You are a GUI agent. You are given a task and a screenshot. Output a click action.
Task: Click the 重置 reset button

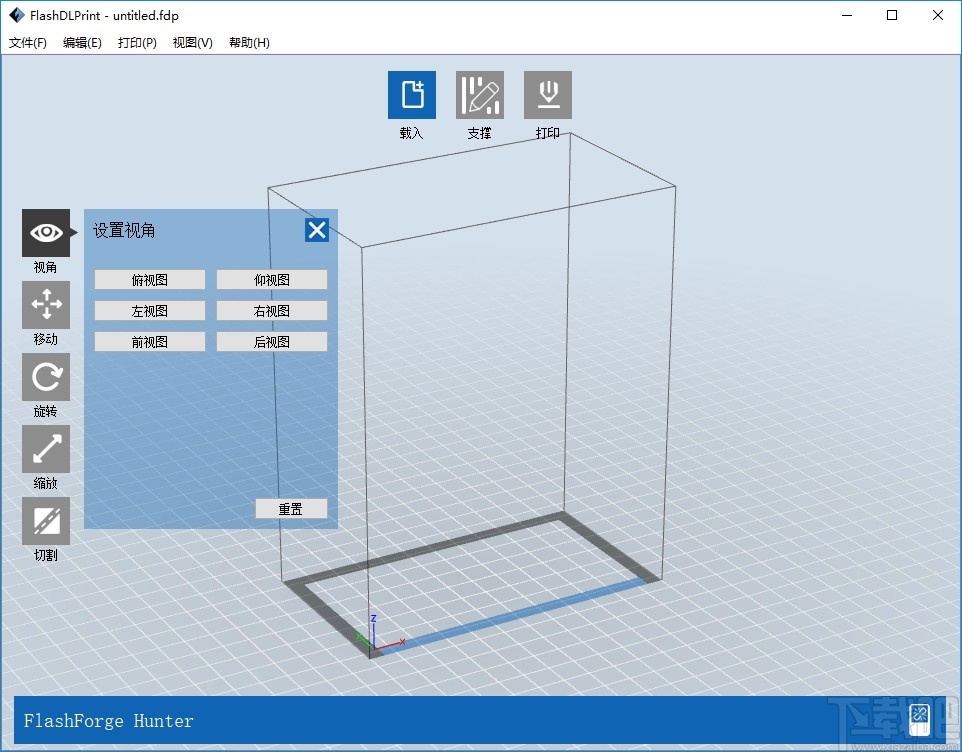291,508
